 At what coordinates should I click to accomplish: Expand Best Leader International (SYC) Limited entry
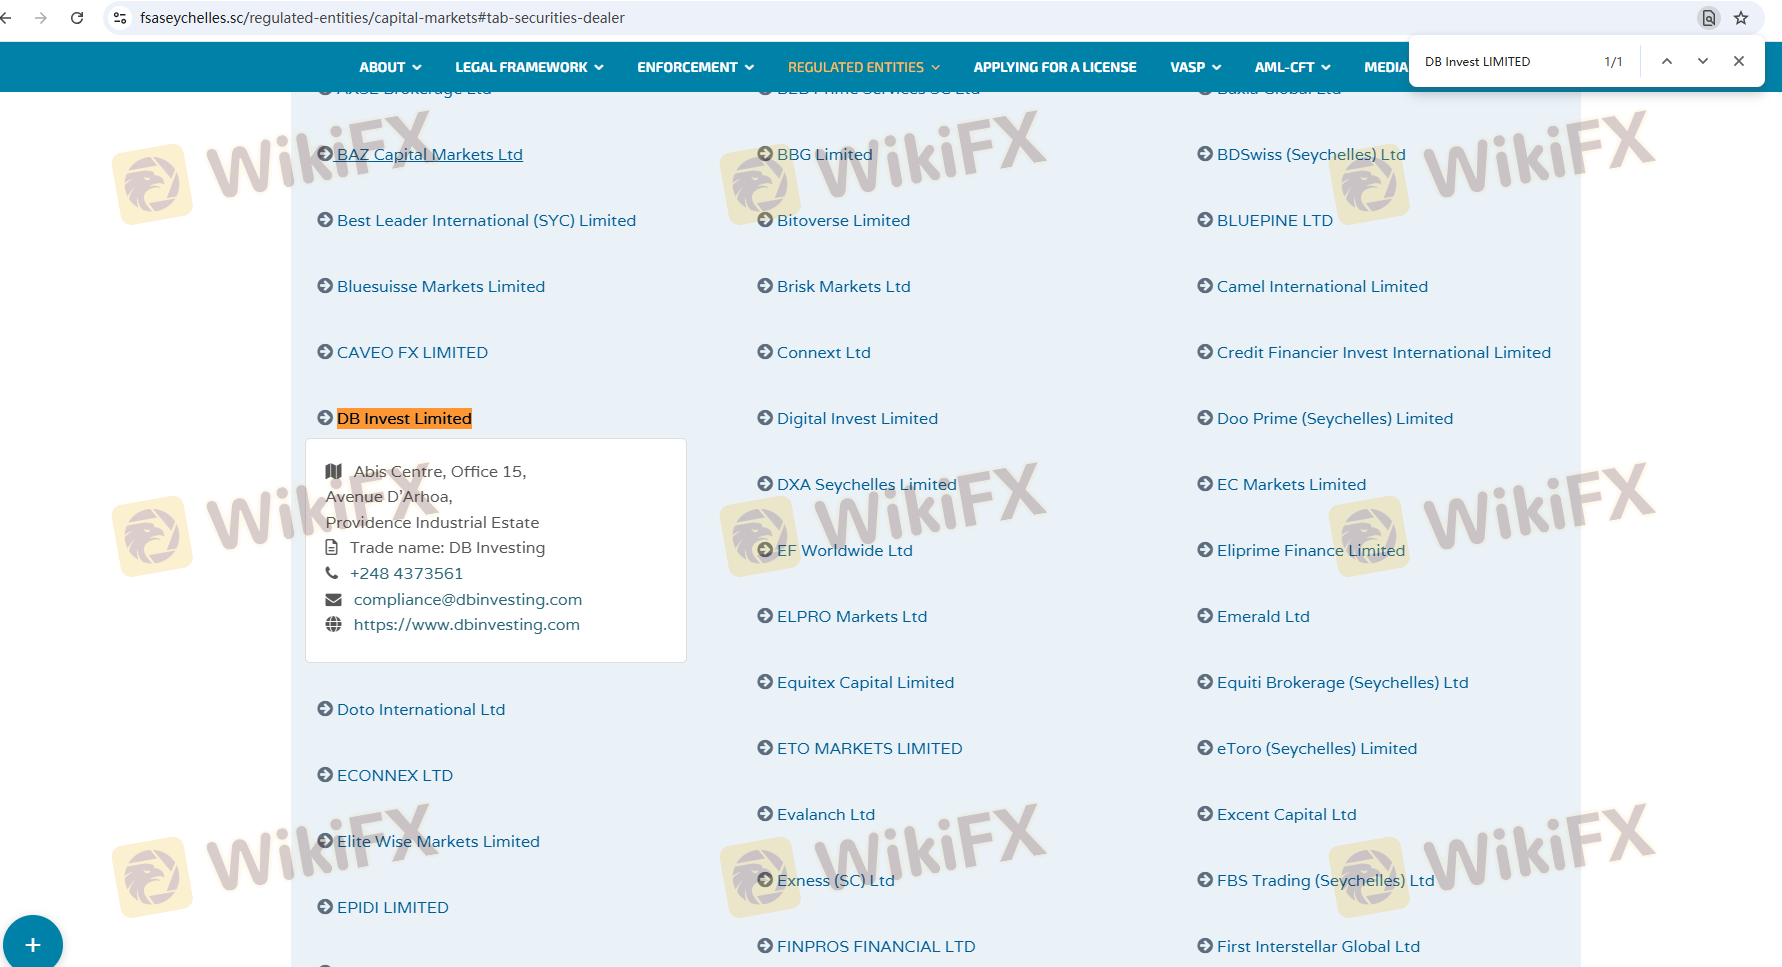[486, 220]
